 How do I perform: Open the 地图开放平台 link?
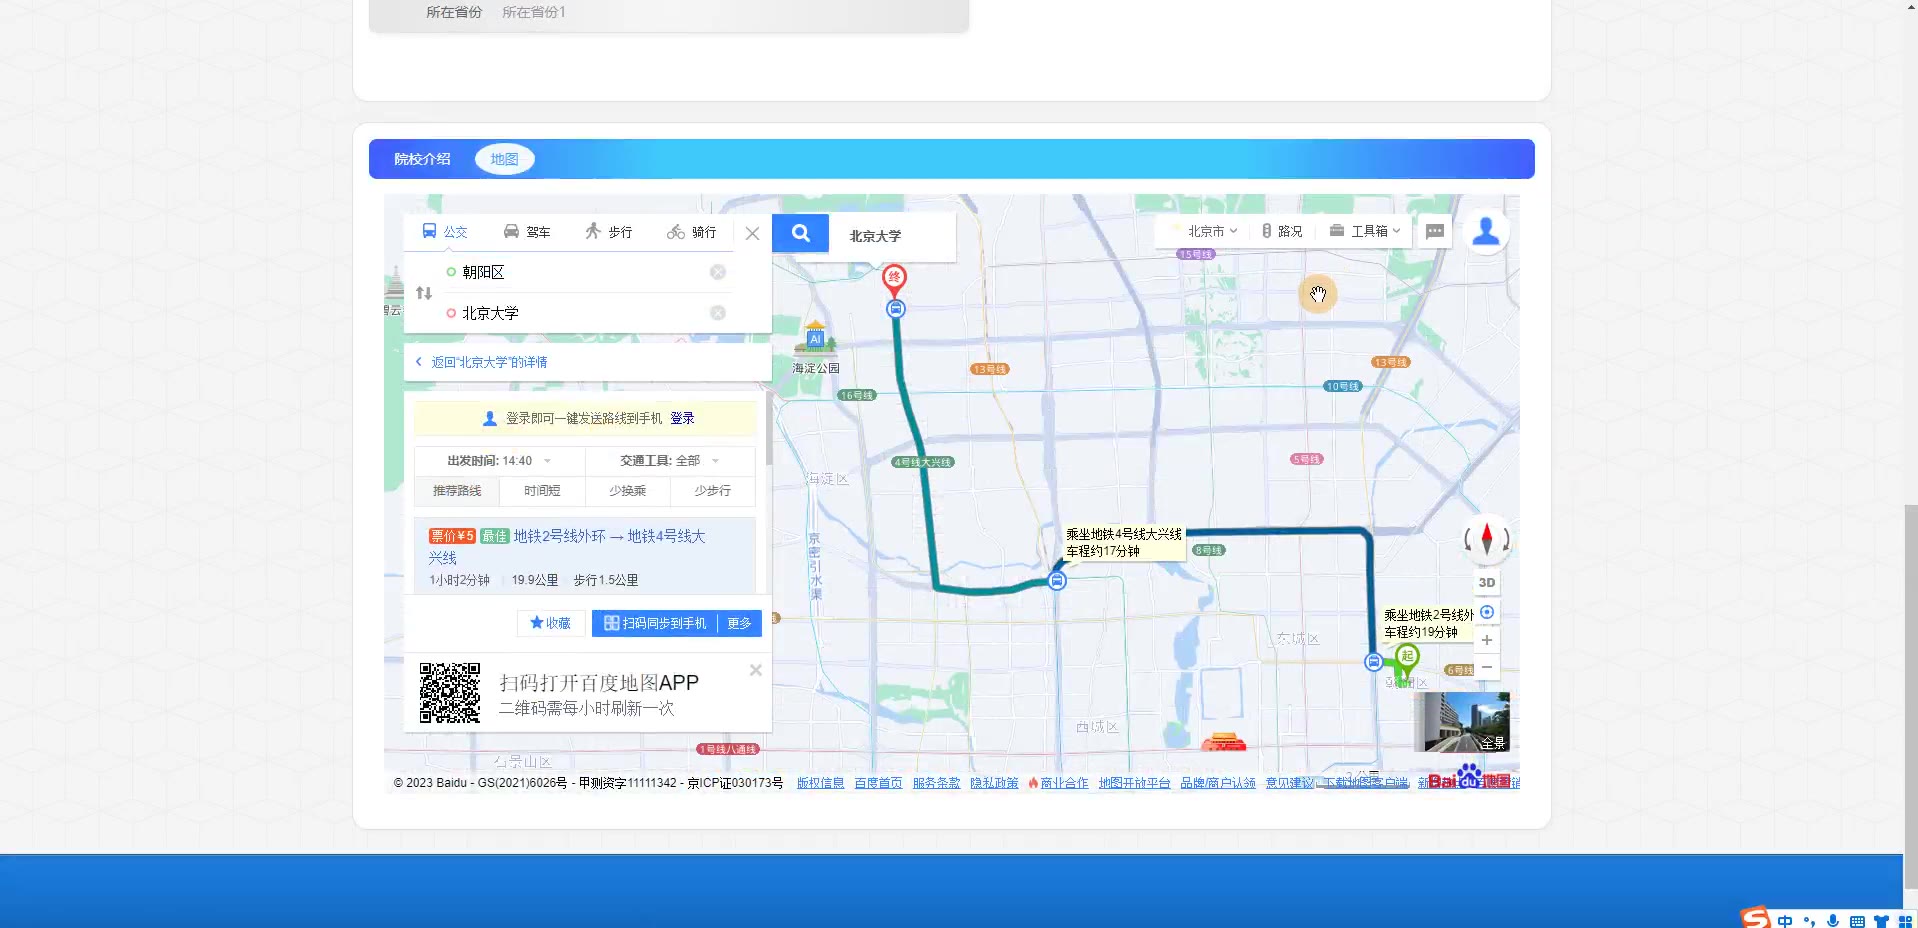pyautogui.click(x=1134, y=783)
